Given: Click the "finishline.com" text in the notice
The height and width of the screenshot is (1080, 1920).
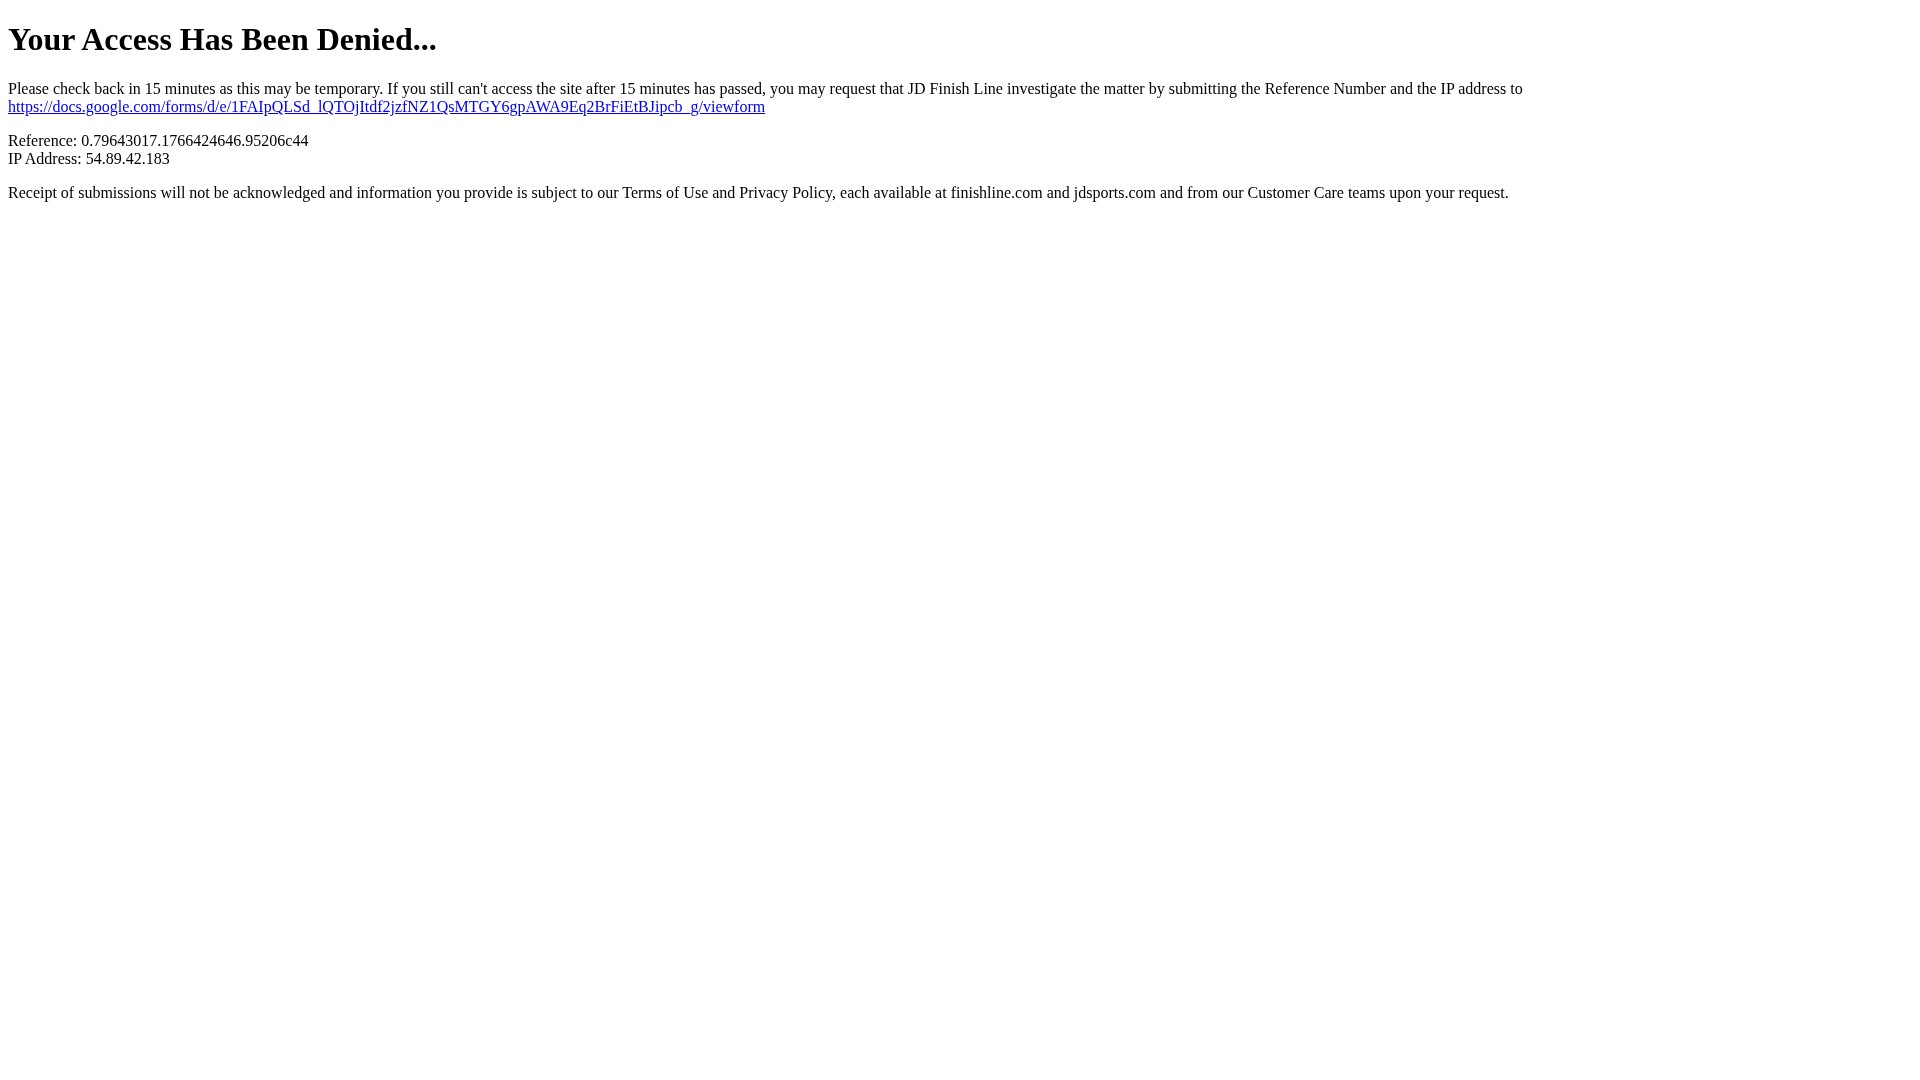Looking at the screenshot, I should [x=996, y=193].
